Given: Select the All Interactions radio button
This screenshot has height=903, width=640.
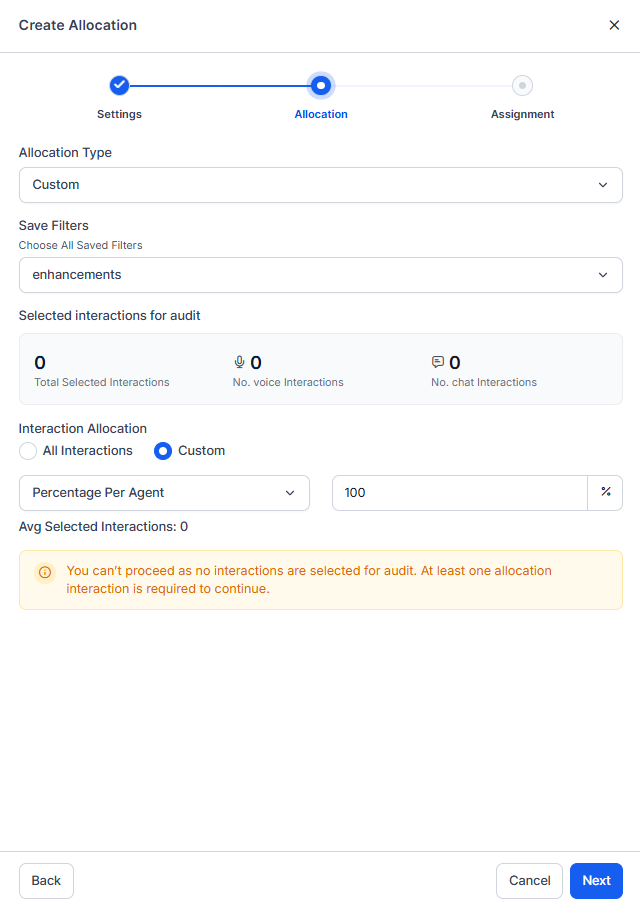Looking at the screenshot, I should pyautogui.click(x=28, y=451).
